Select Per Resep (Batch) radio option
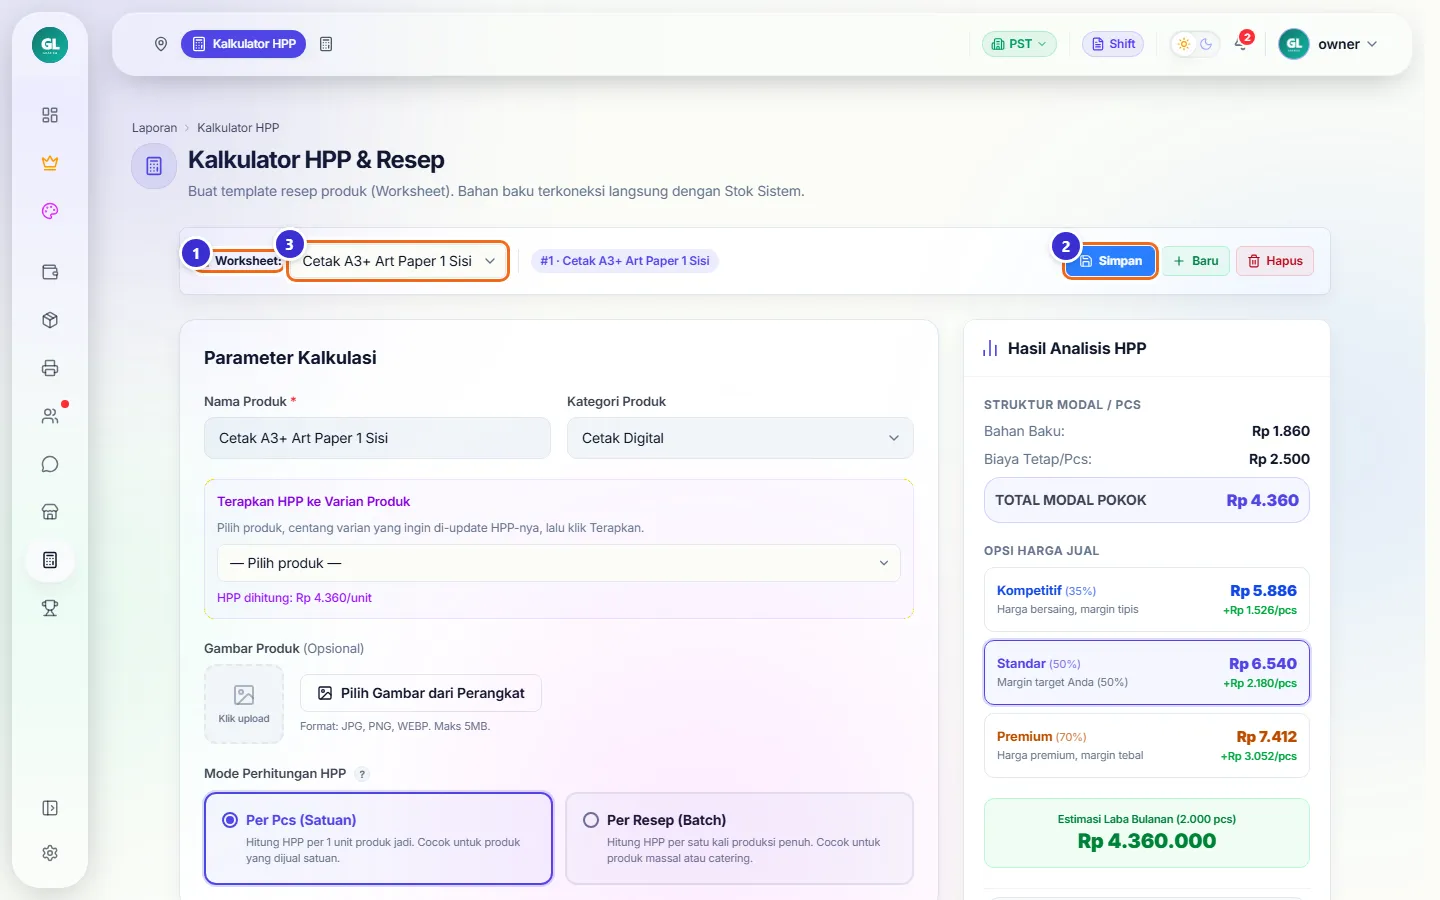The width and height of the screenshot is (1440, 900). point(739,838)
